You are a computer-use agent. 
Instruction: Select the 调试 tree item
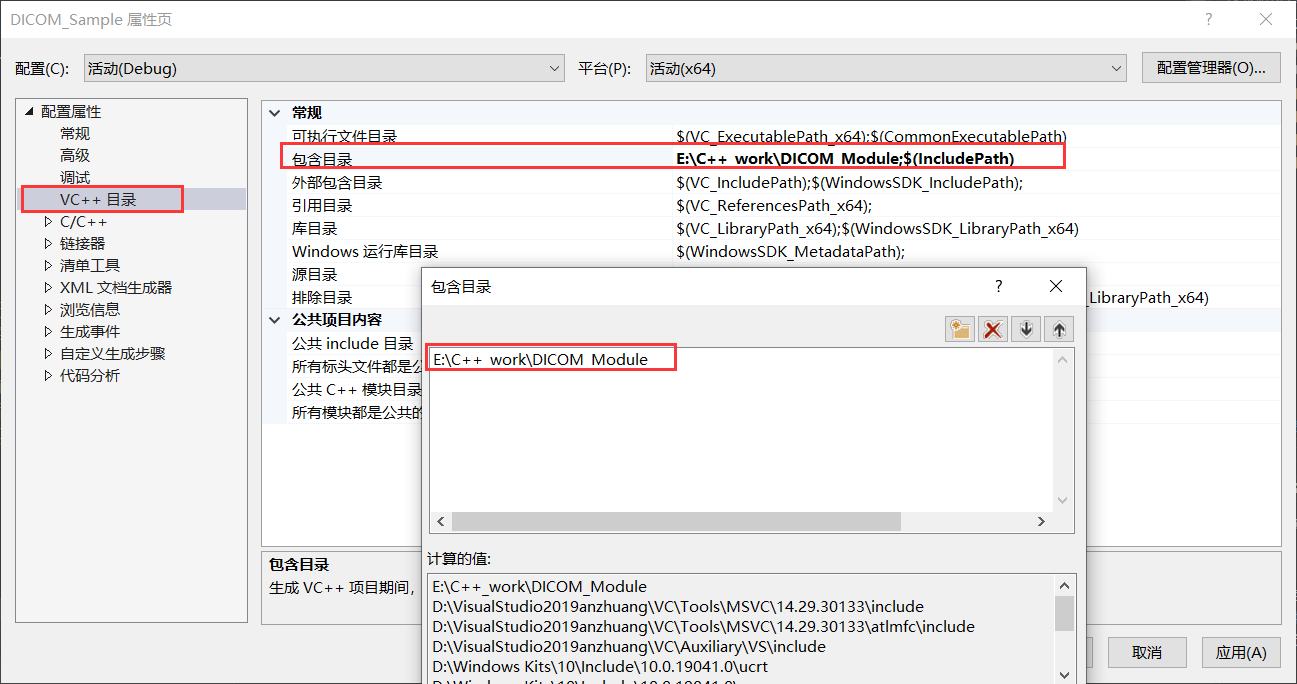click(x=75, y=177)
